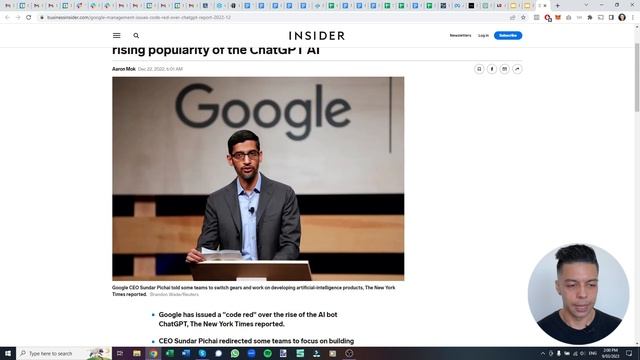Go forward in browser history
Screen dimensions: 640x360
pyautogui.click(x=18, y=18)
